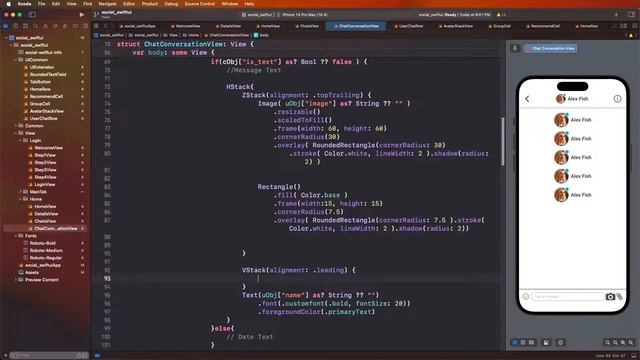Collapse the UICommon group
Image resolution: width=640 pixels, height=360 pixels.
pyautogui.click(x=16, y=60)
